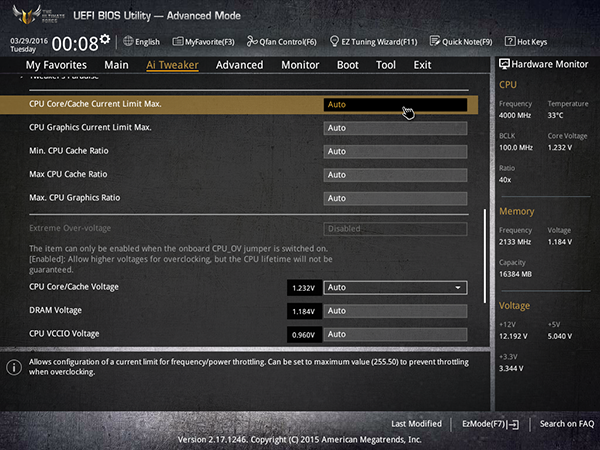Image resolution: width=600 pixels, height=450 pixels.
Task: Switch to the Boot tab
Action: (x=347, y=65)
